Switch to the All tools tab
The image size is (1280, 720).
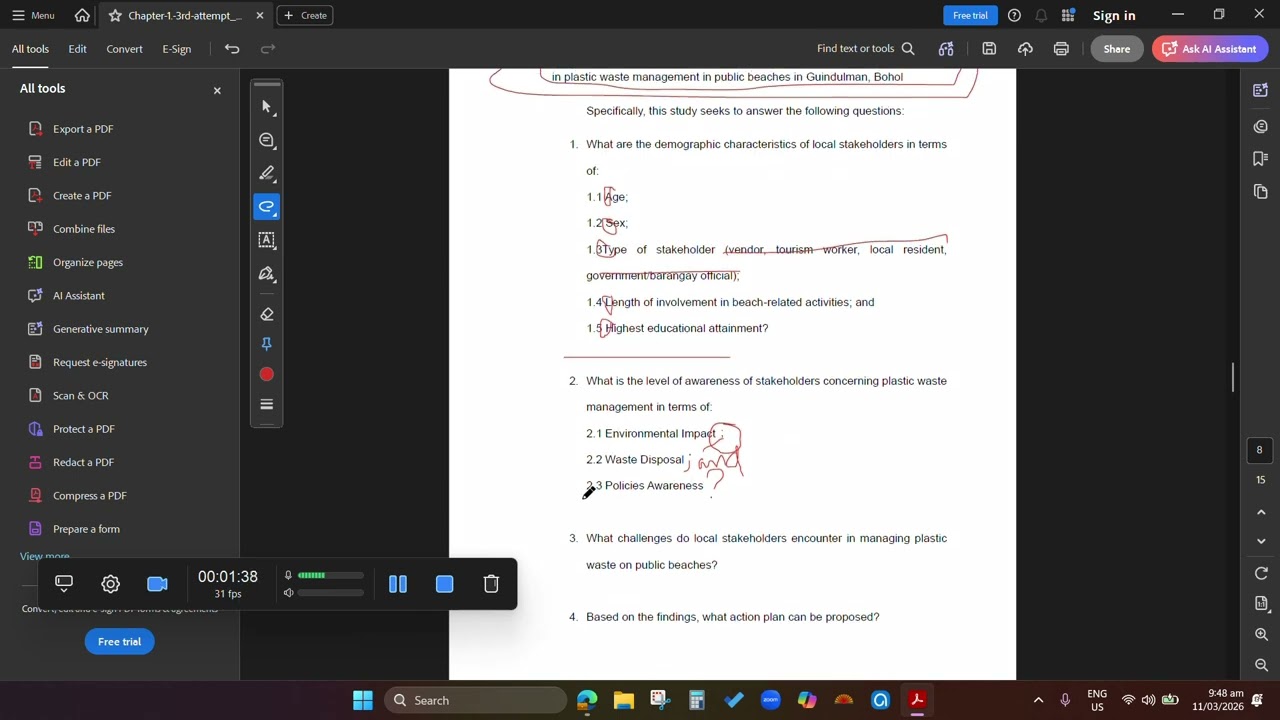pyautogui.click(x=30, y=48)
